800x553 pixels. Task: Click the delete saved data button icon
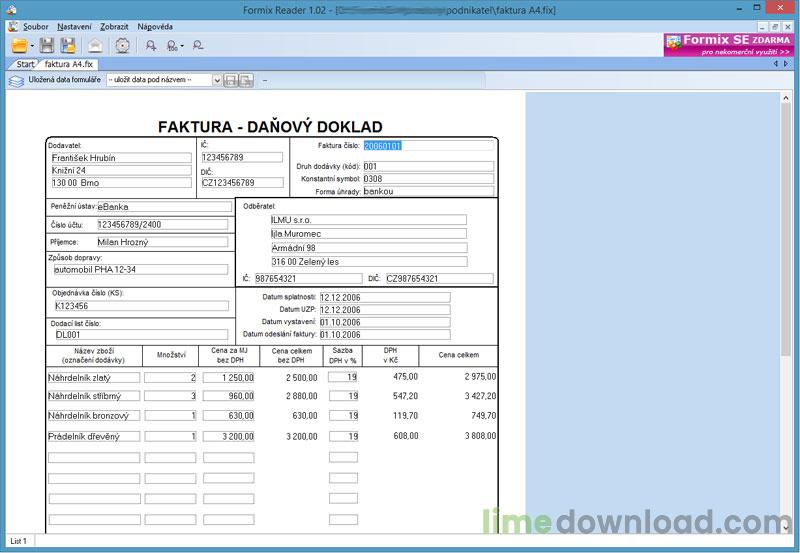point(246,80)
